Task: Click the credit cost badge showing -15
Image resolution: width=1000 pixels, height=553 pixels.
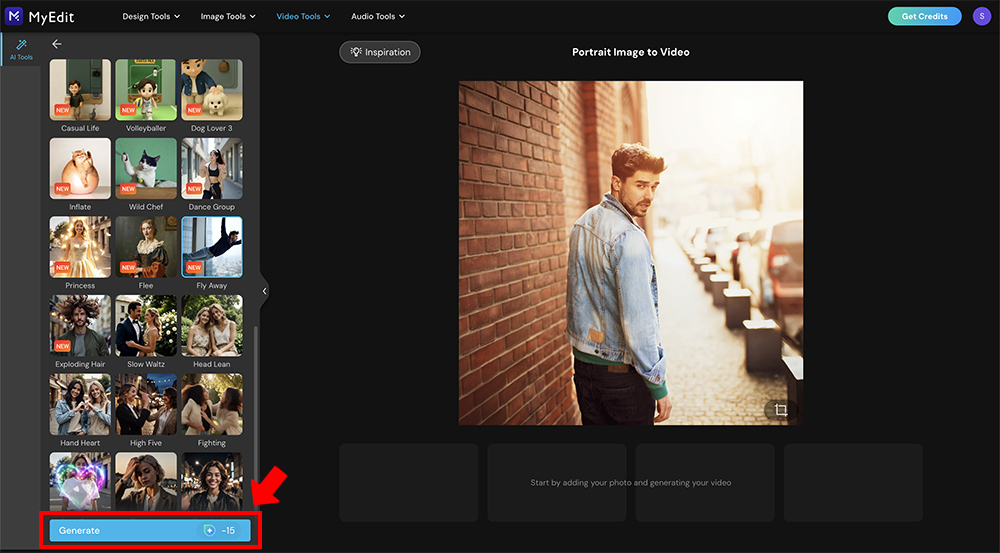Action: pyautogui.click(x=220, y=530)
